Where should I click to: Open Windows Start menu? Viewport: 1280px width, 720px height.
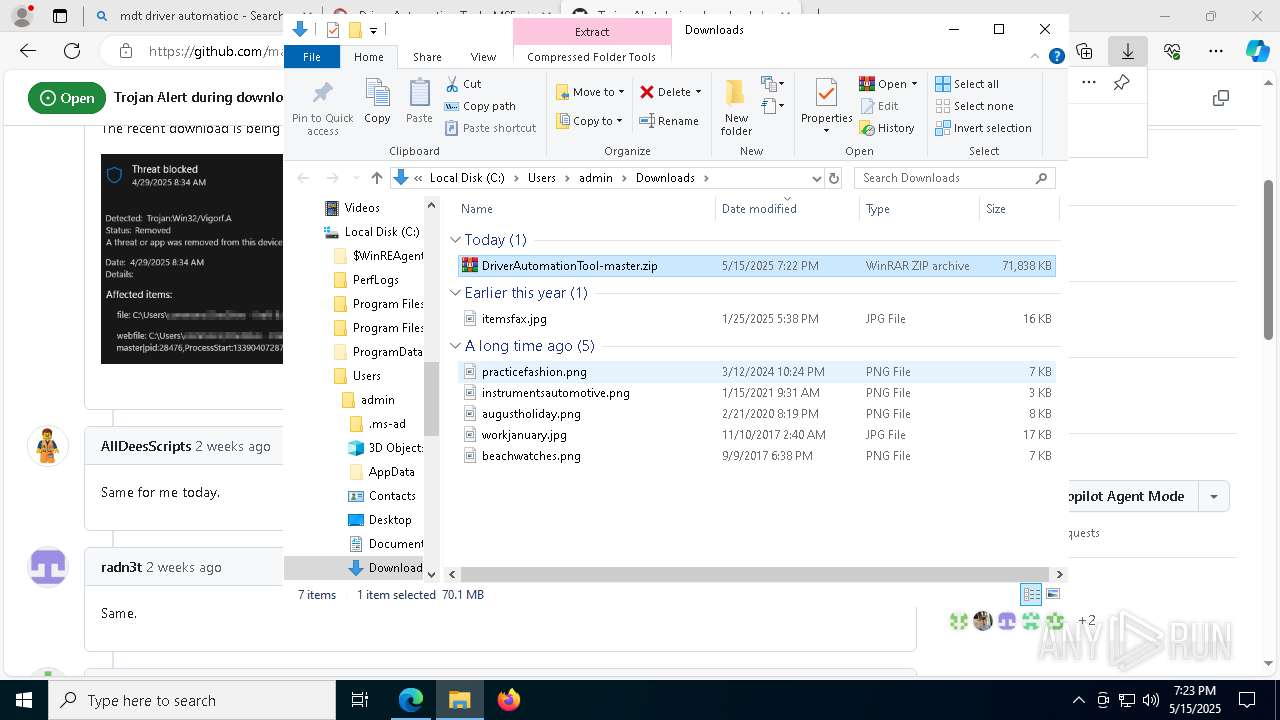coord(24,700)
